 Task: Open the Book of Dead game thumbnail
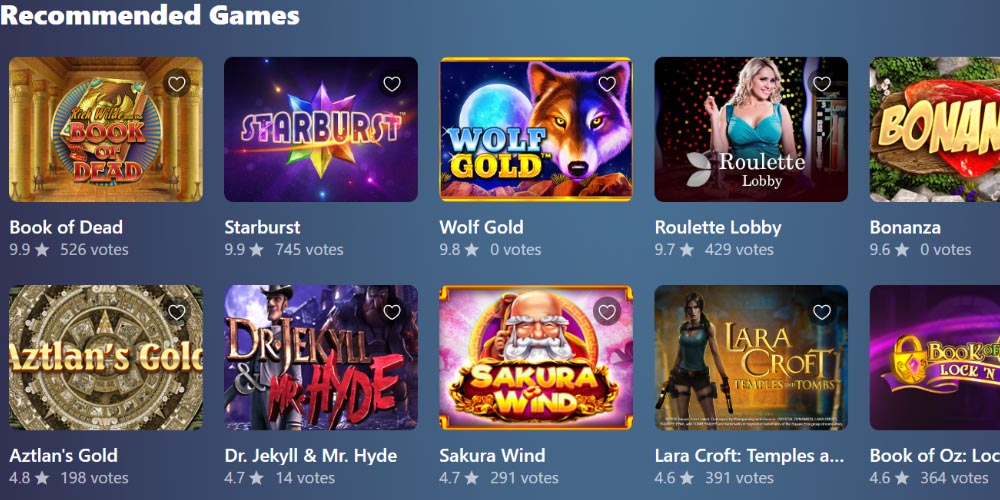[106, 129]
